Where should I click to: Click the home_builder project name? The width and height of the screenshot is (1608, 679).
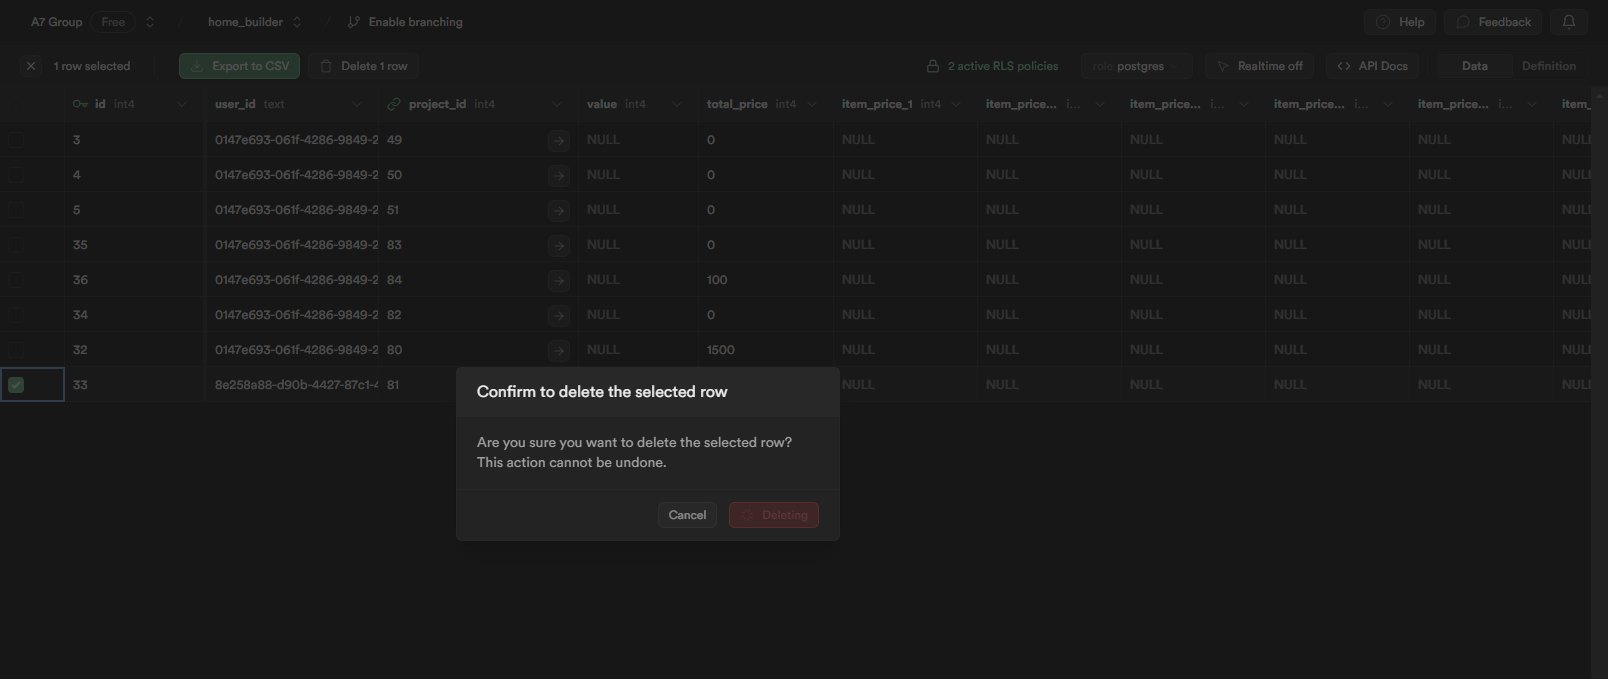point(245,22)
